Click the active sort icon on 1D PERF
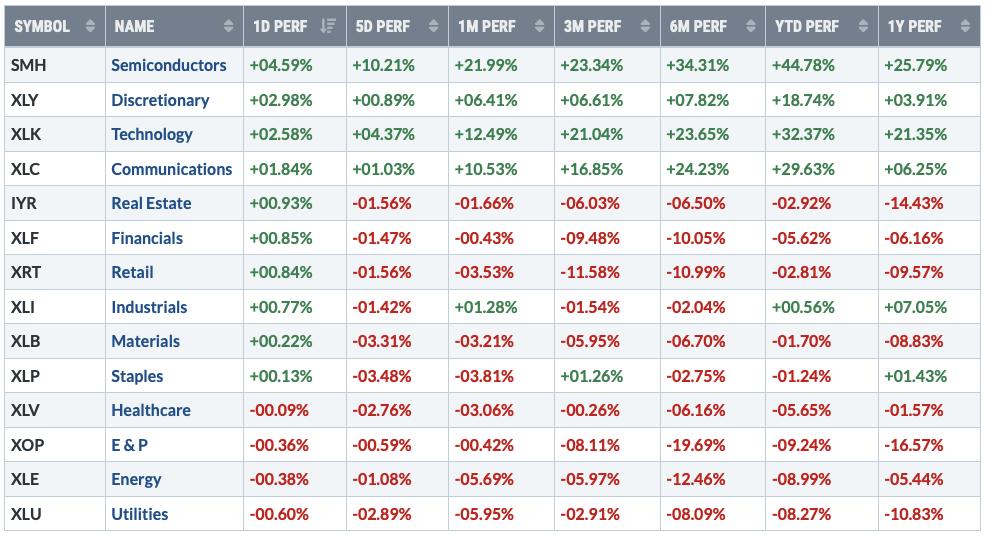 (326, 27)
